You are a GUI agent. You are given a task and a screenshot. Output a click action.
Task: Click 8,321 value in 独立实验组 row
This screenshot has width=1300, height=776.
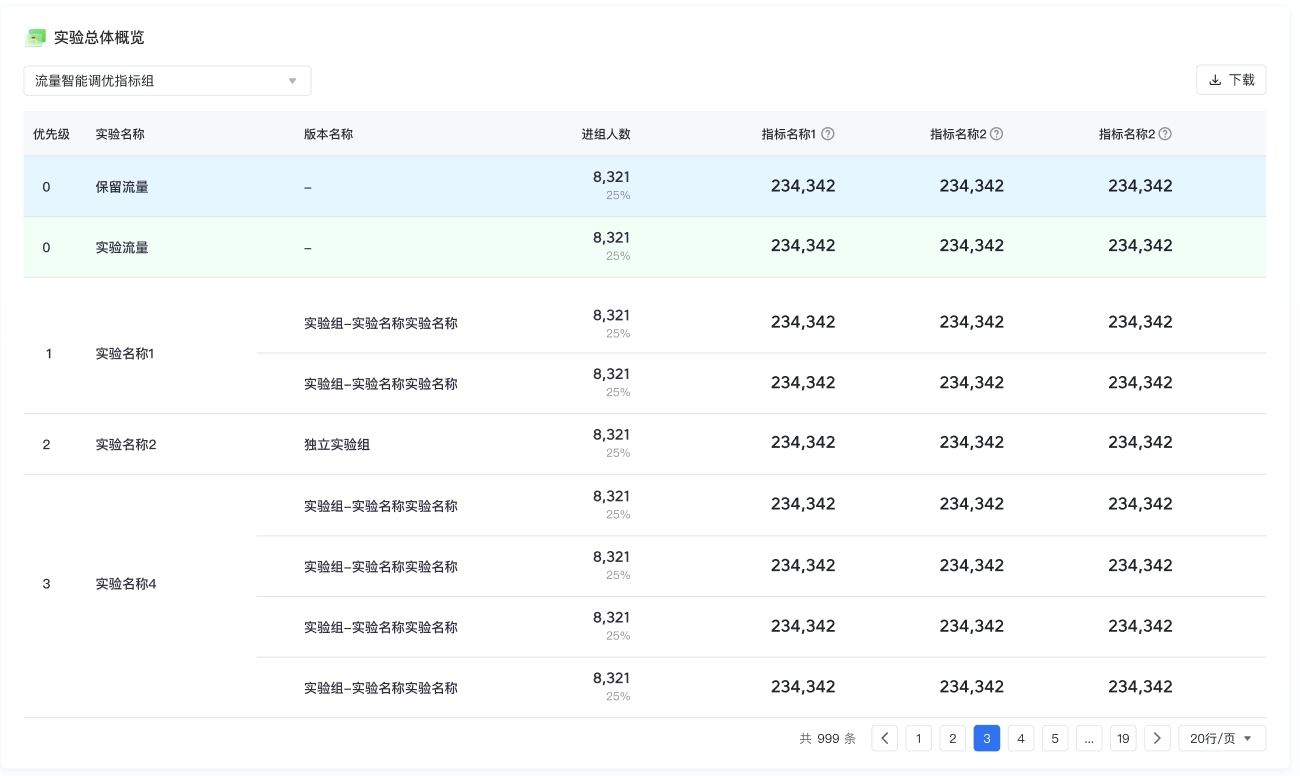[611, 435]
